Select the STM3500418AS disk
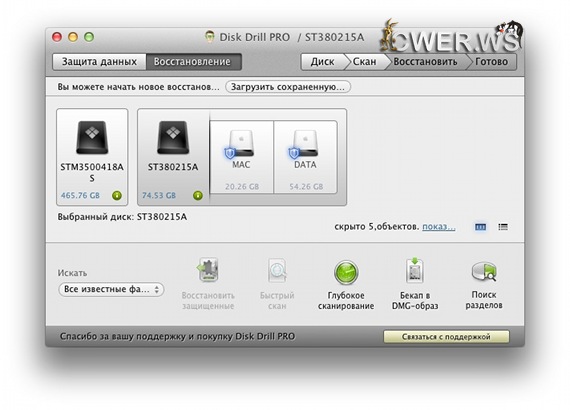This screenshot has width=570, height=410. tap(92, 157)
